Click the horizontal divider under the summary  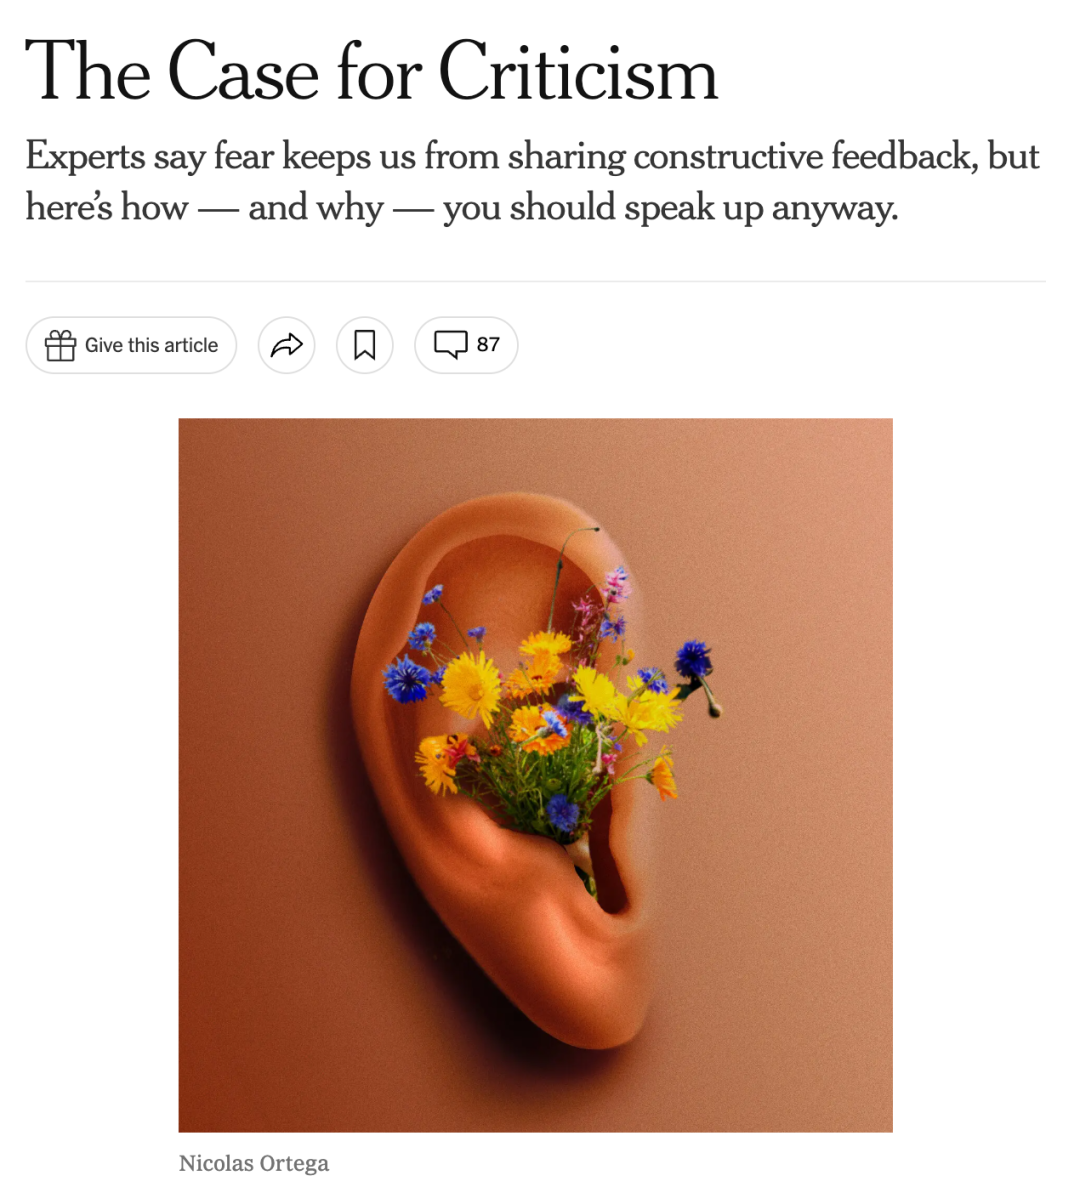tap(535, 282)
